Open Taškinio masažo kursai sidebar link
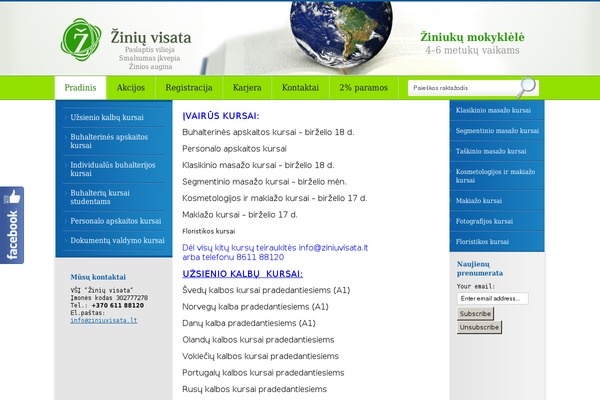 (x=491, y=152)
